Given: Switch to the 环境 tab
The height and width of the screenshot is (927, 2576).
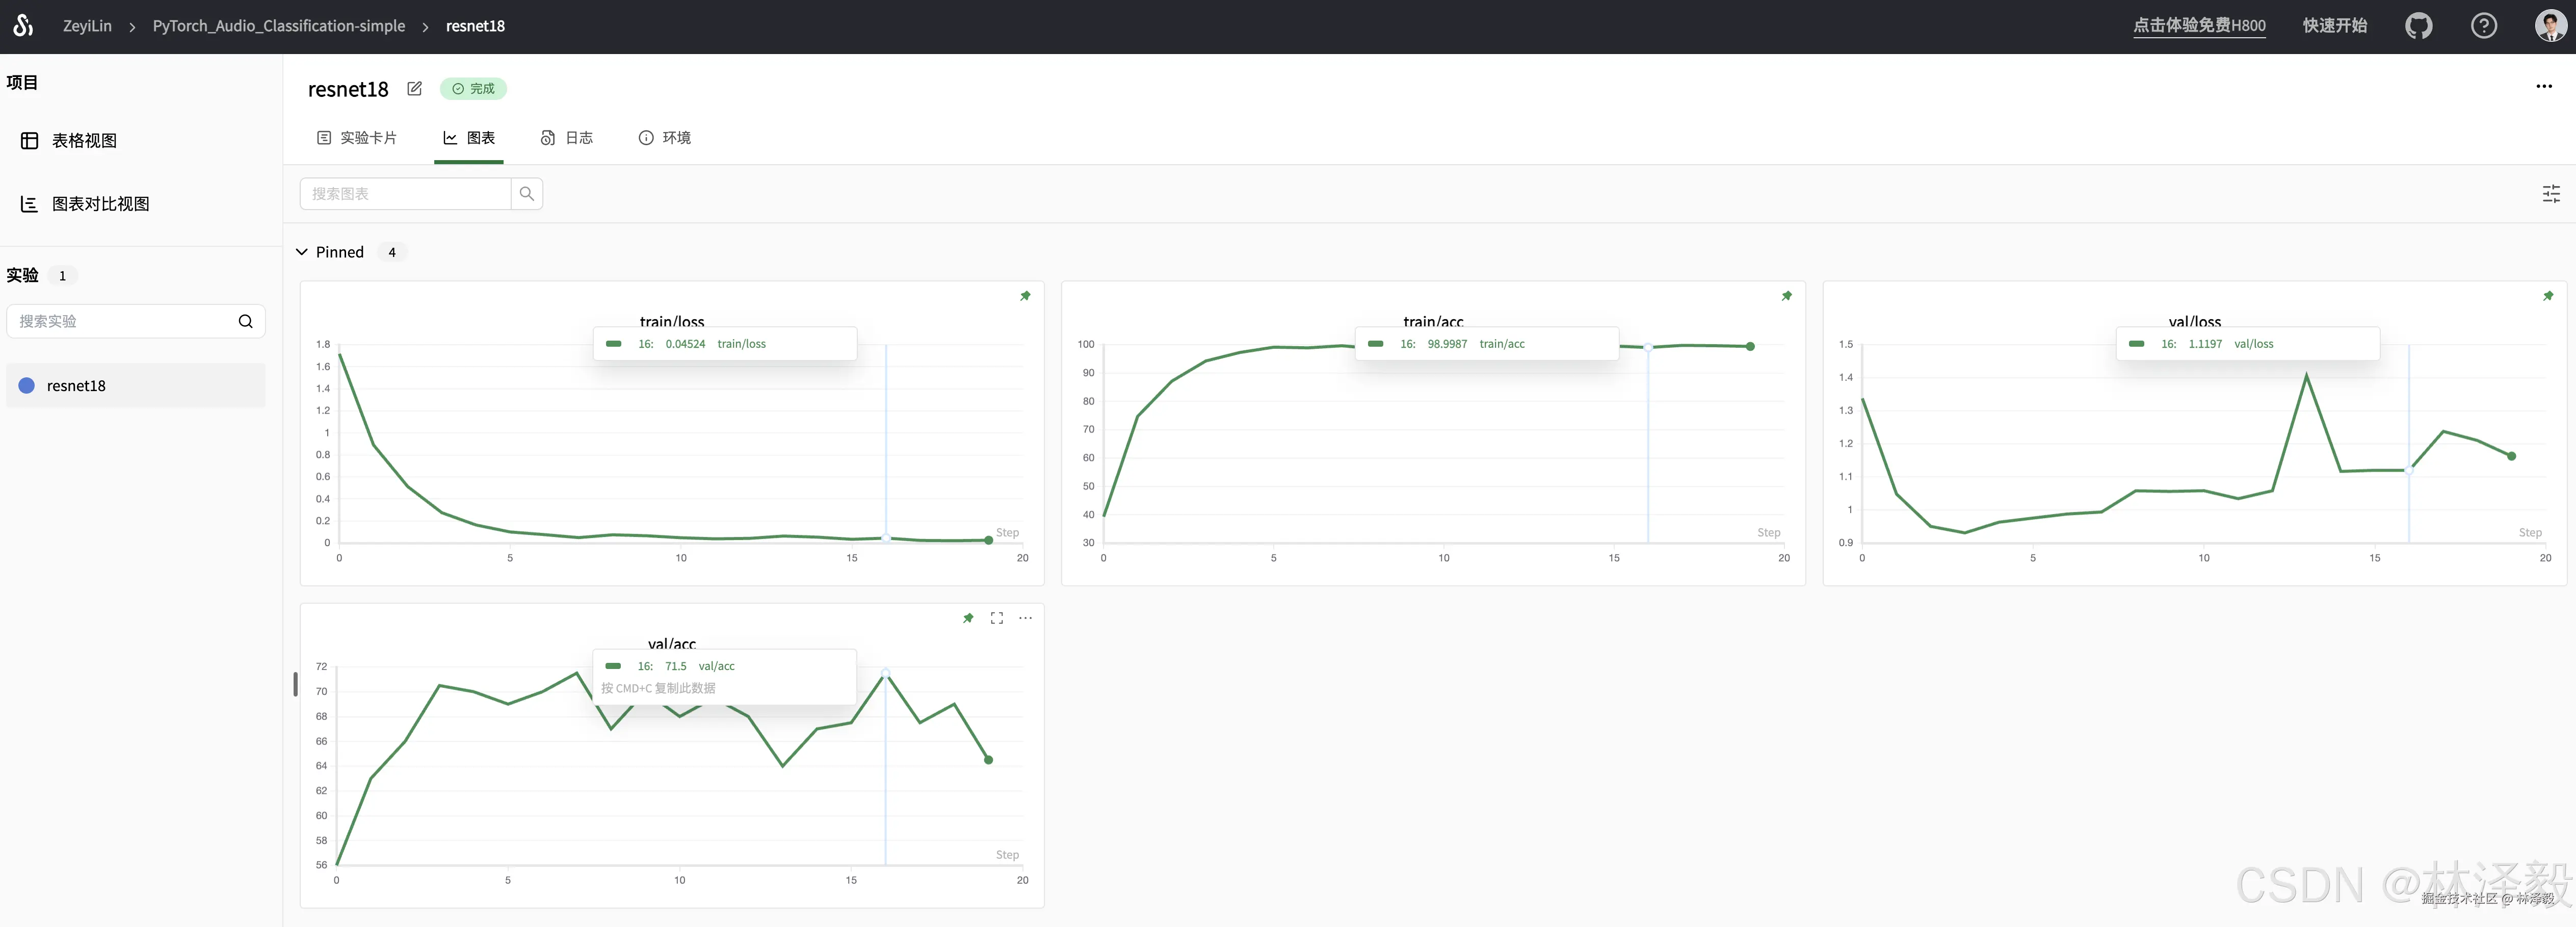Looking at the screenshot, I should [665, 138].
